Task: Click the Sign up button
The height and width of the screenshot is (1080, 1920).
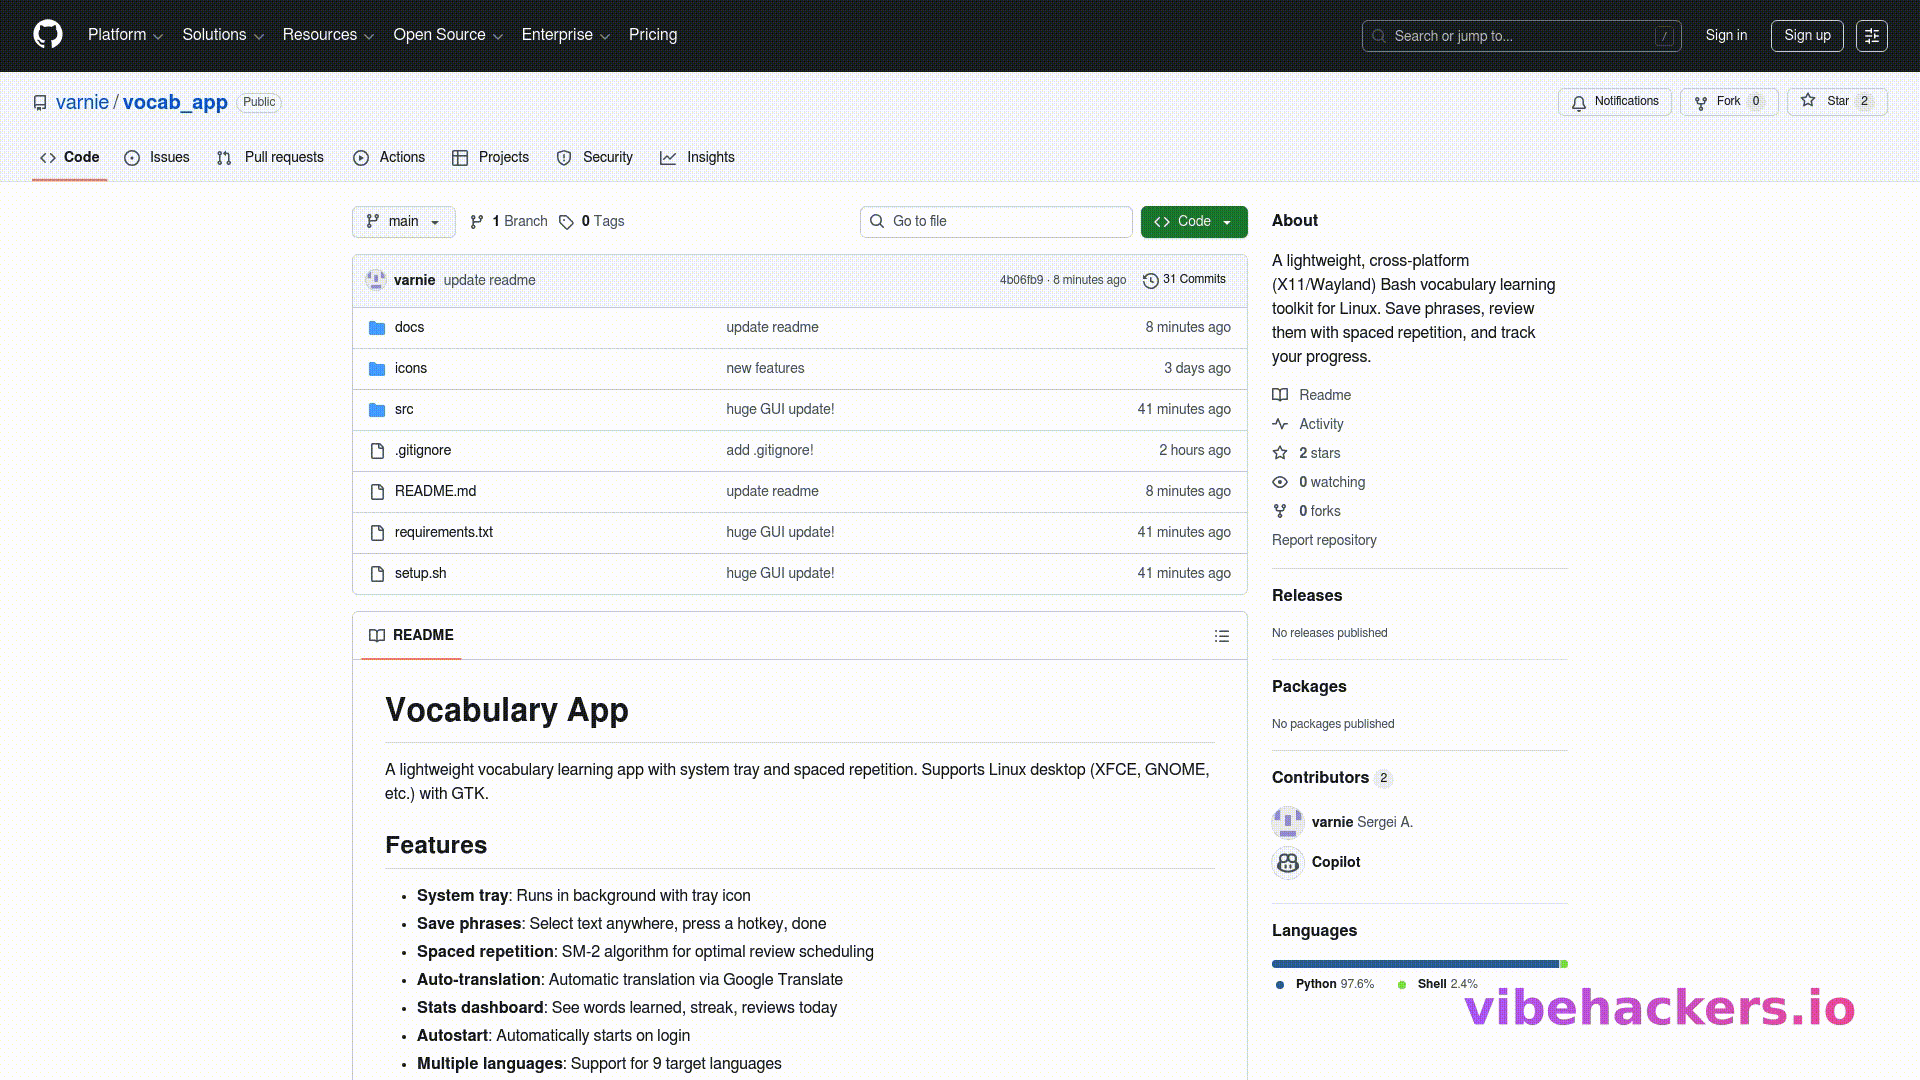Action: (1806, 36)
